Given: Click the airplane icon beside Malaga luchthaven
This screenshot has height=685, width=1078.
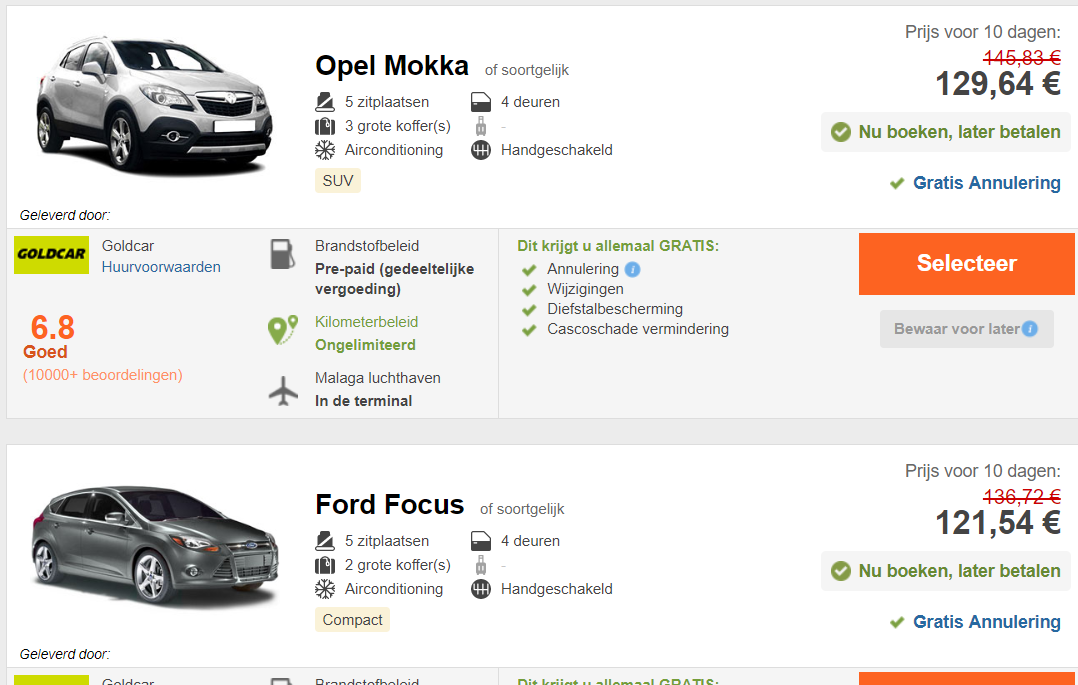Looking at the screenshot, I should (x=284, y=390).
